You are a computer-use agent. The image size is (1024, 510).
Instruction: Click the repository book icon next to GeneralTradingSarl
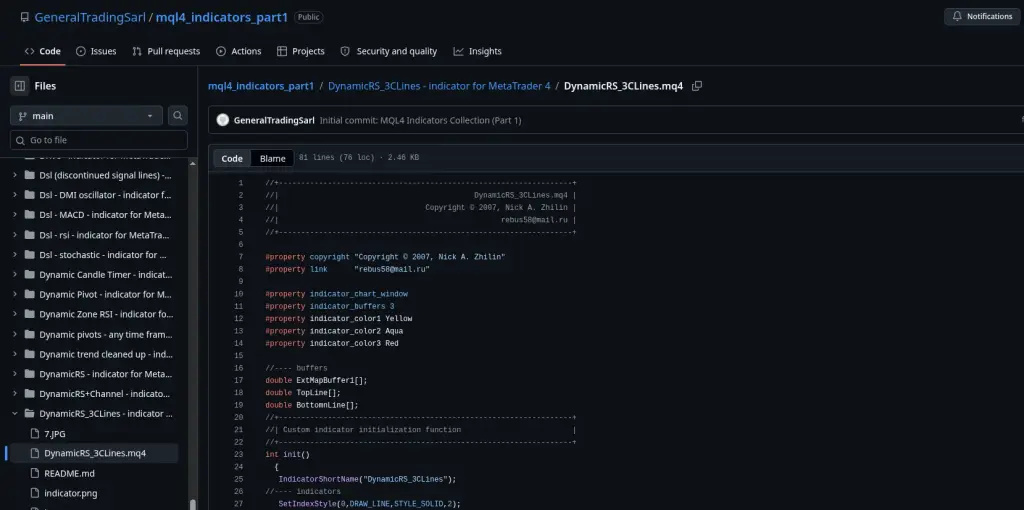(25, 17)
